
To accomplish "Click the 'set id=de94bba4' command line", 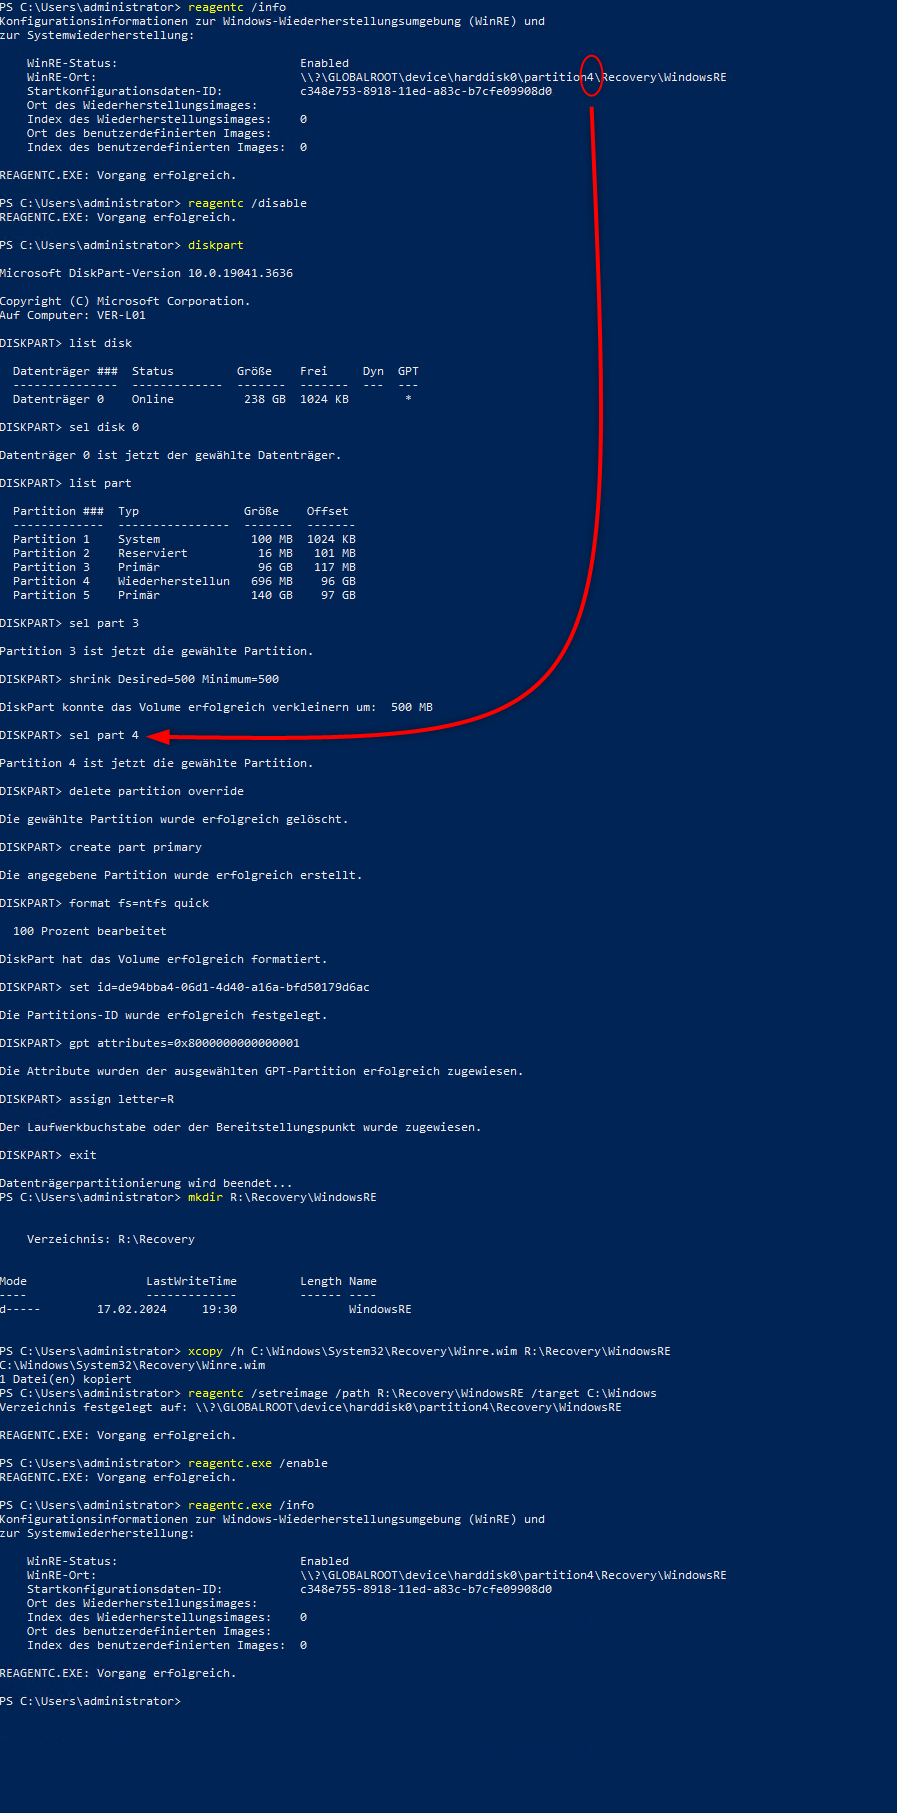I will point(219,987).
